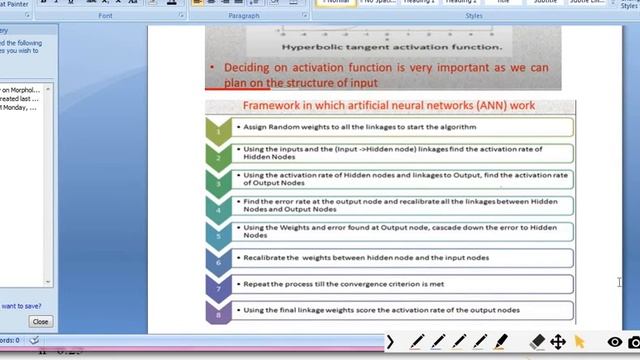Apply the Subtitle style

coord(545,3)
